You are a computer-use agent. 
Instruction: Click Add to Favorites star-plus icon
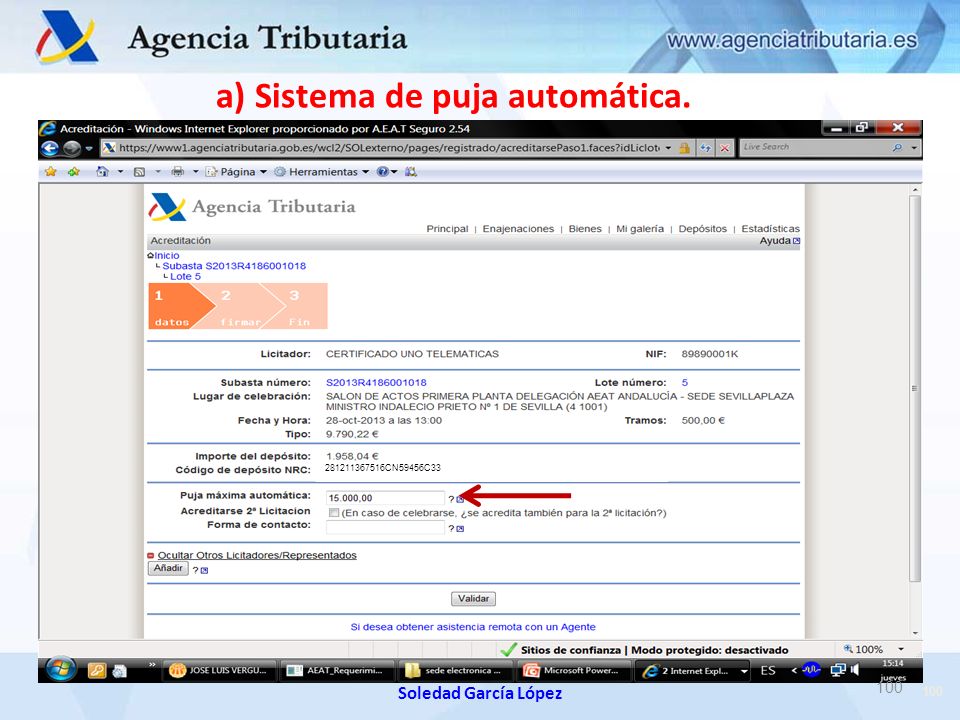point(74,171)
